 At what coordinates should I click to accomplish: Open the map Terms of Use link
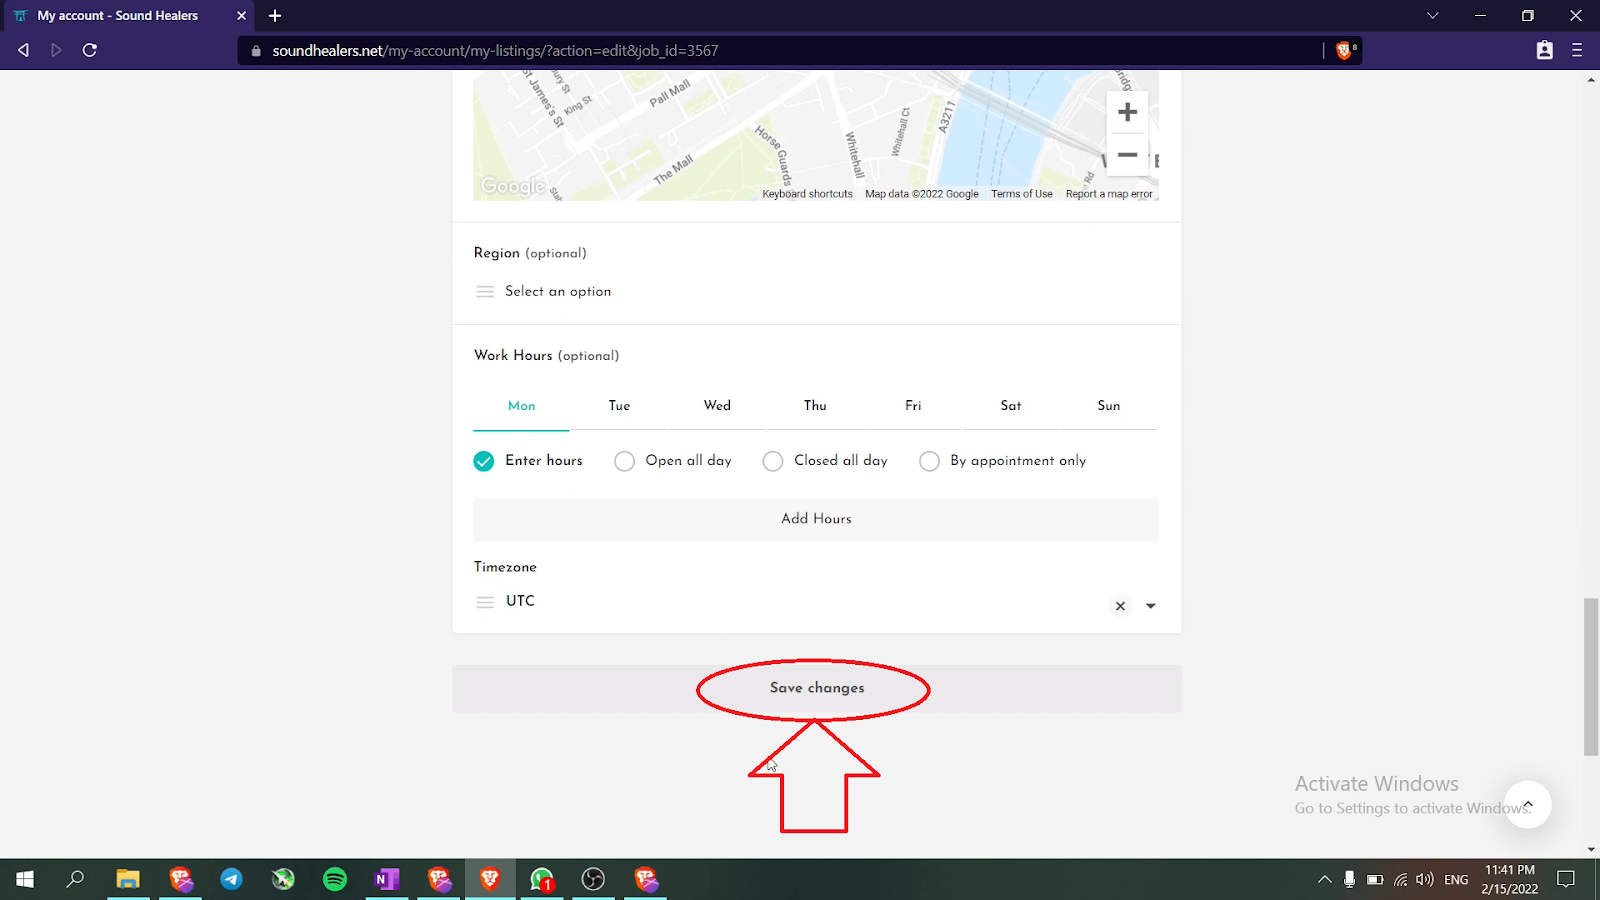click(1021, 194)
